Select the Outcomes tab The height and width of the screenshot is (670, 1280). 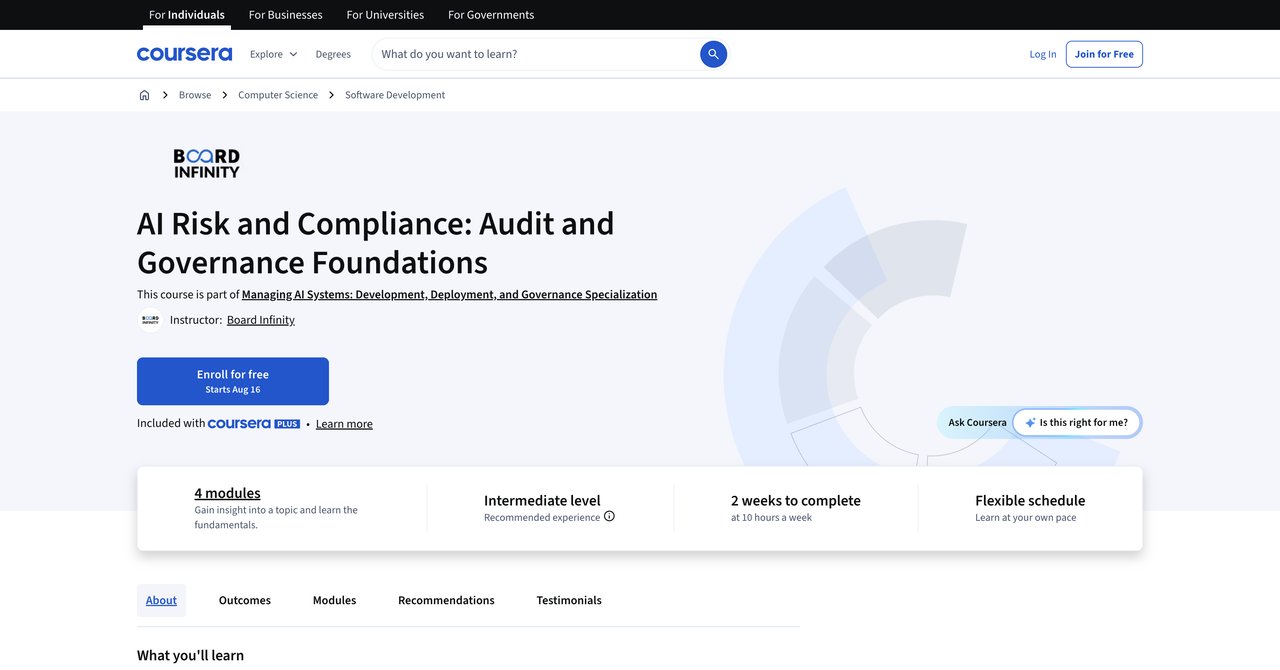(245, 600)
